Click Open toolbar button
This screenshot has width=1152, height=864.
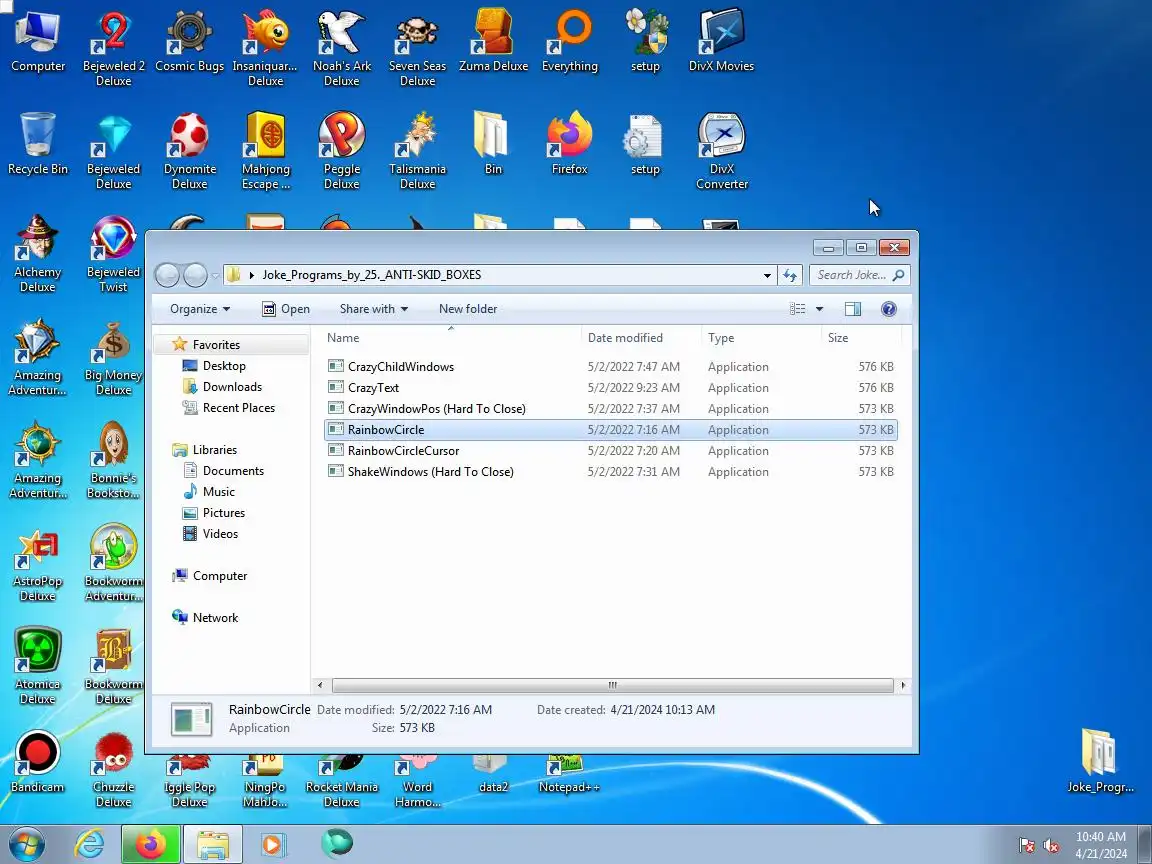286,309
